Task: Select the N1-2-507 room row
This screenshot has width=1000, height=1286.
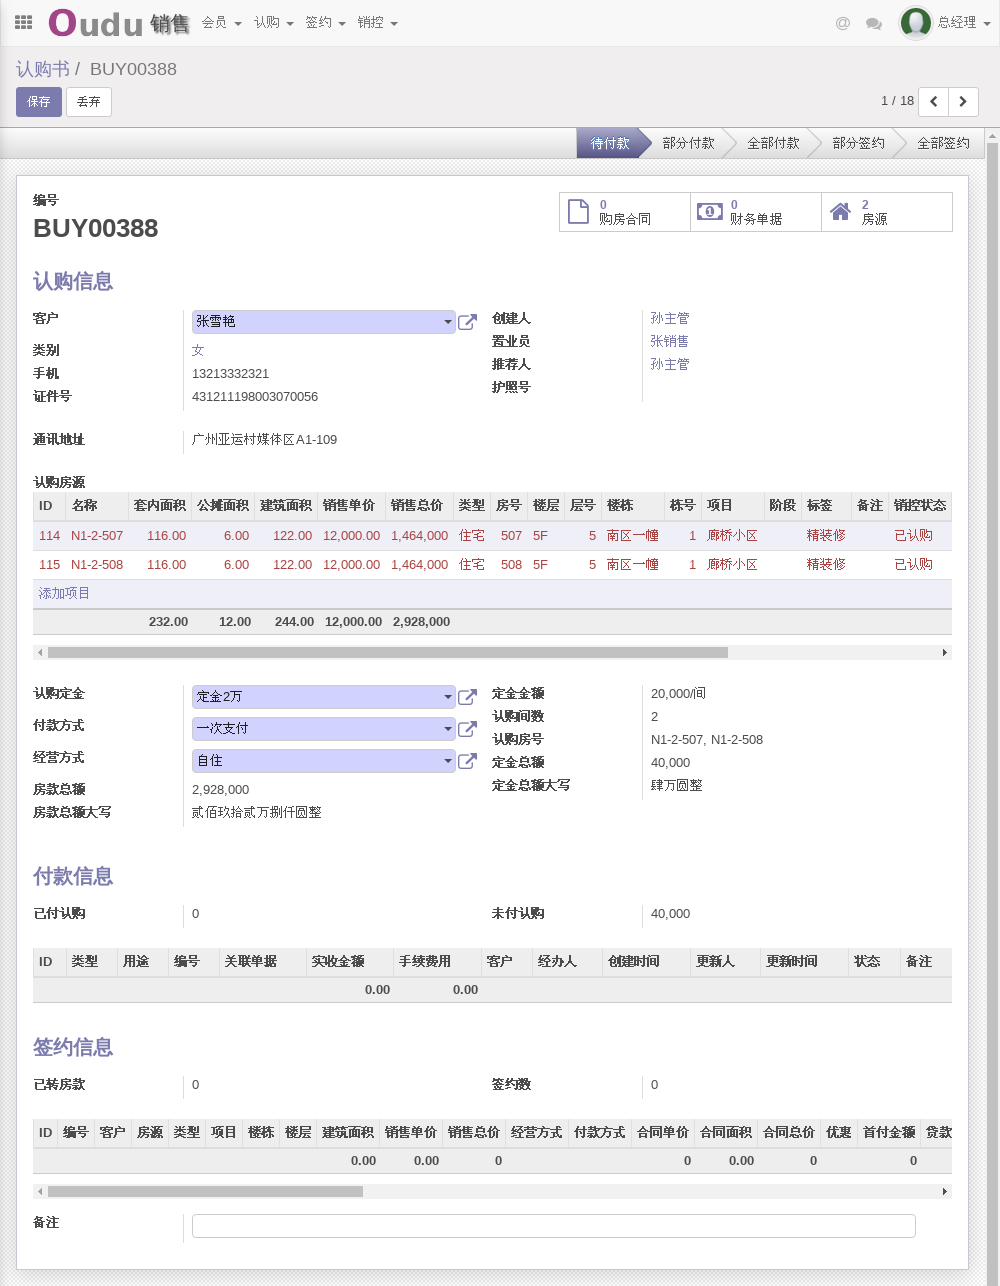Action: point(492,536)
